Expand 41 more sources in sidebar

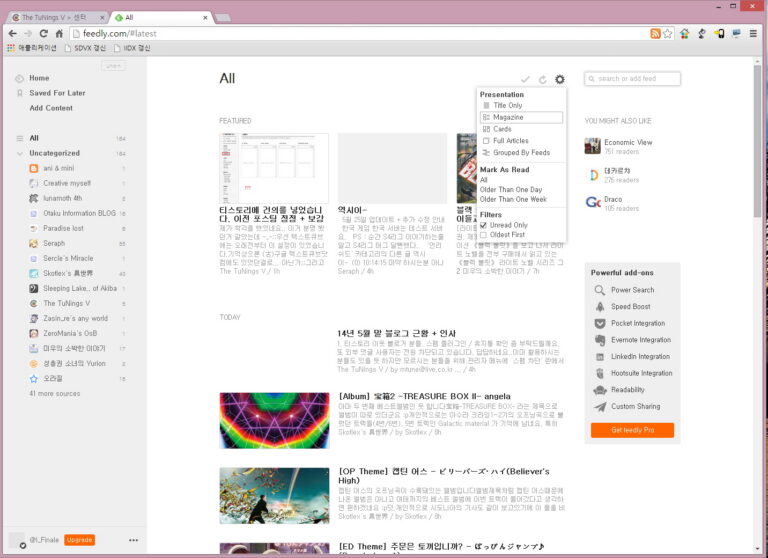click(54, 394)
